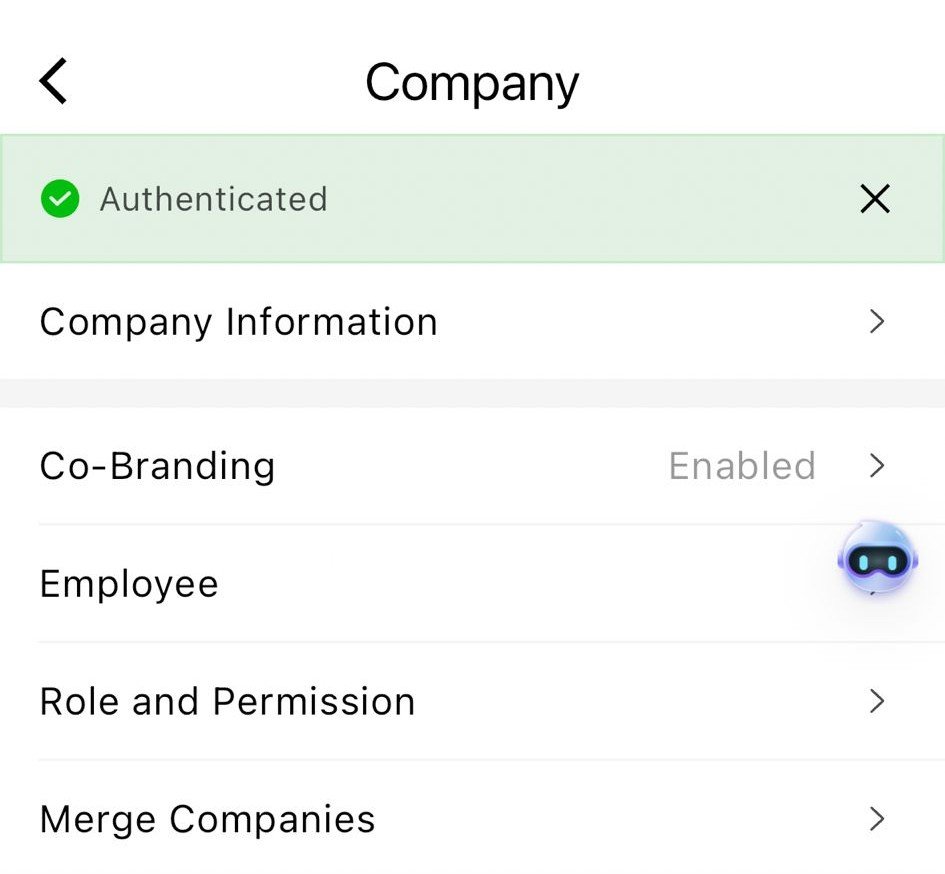Tap the Role and Permission arrow
This screenshot has width=945, height=874.
(x=877, y=701)
